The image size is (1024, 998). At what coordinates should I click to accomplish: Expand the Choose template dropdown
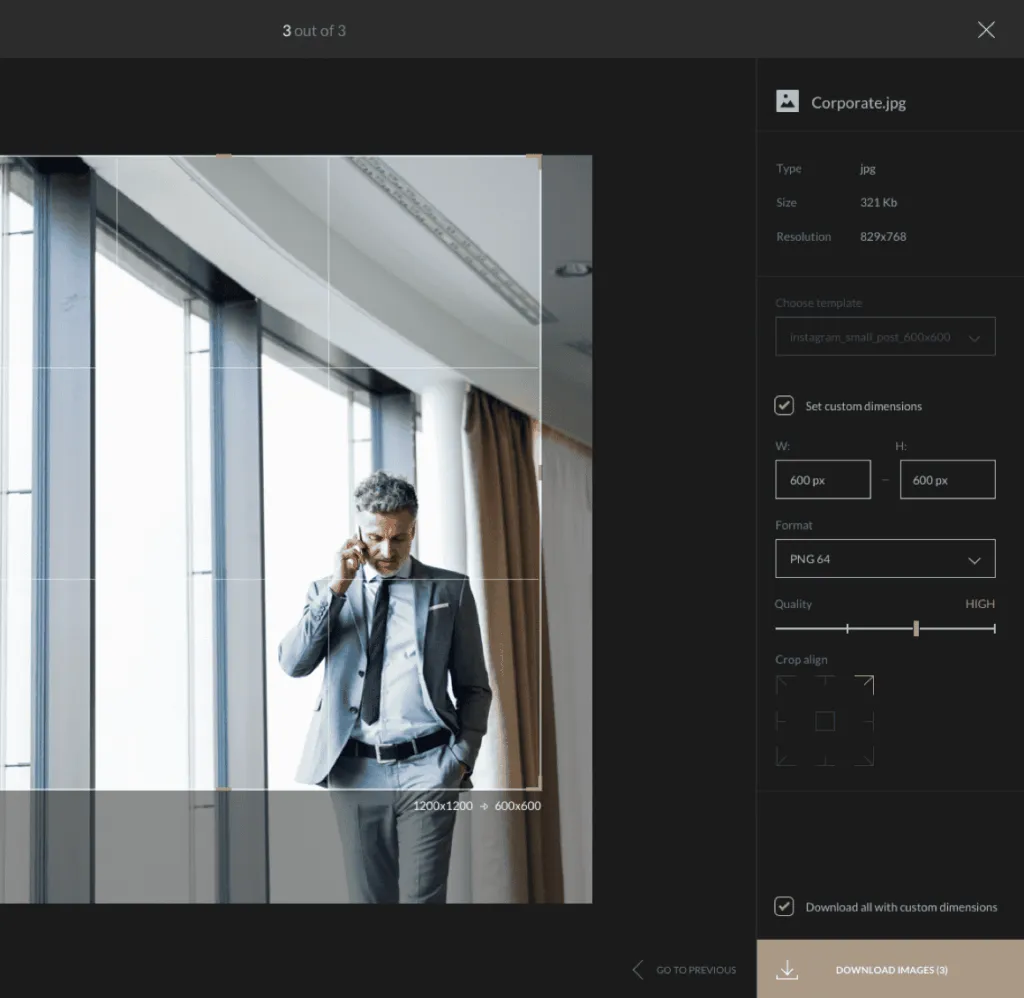(885, 336)
